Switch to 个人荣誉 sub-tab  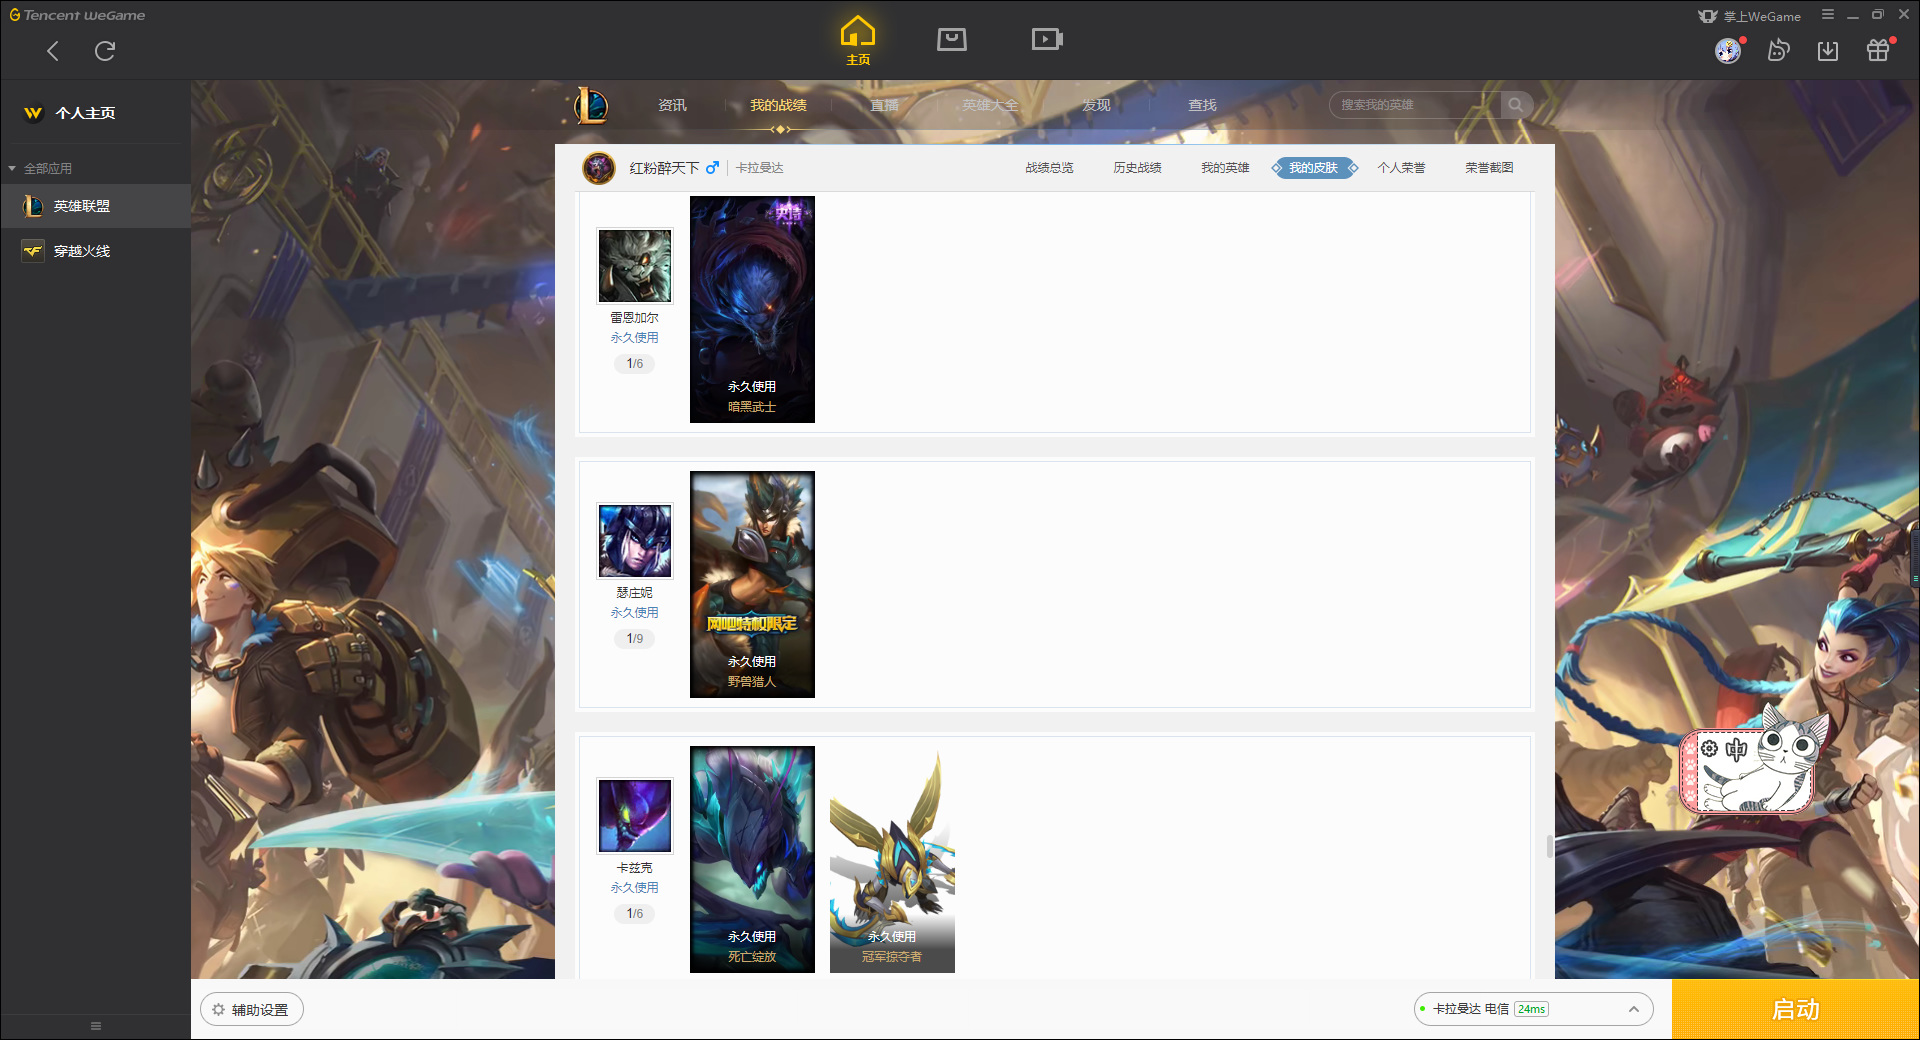coord(1401,168)
